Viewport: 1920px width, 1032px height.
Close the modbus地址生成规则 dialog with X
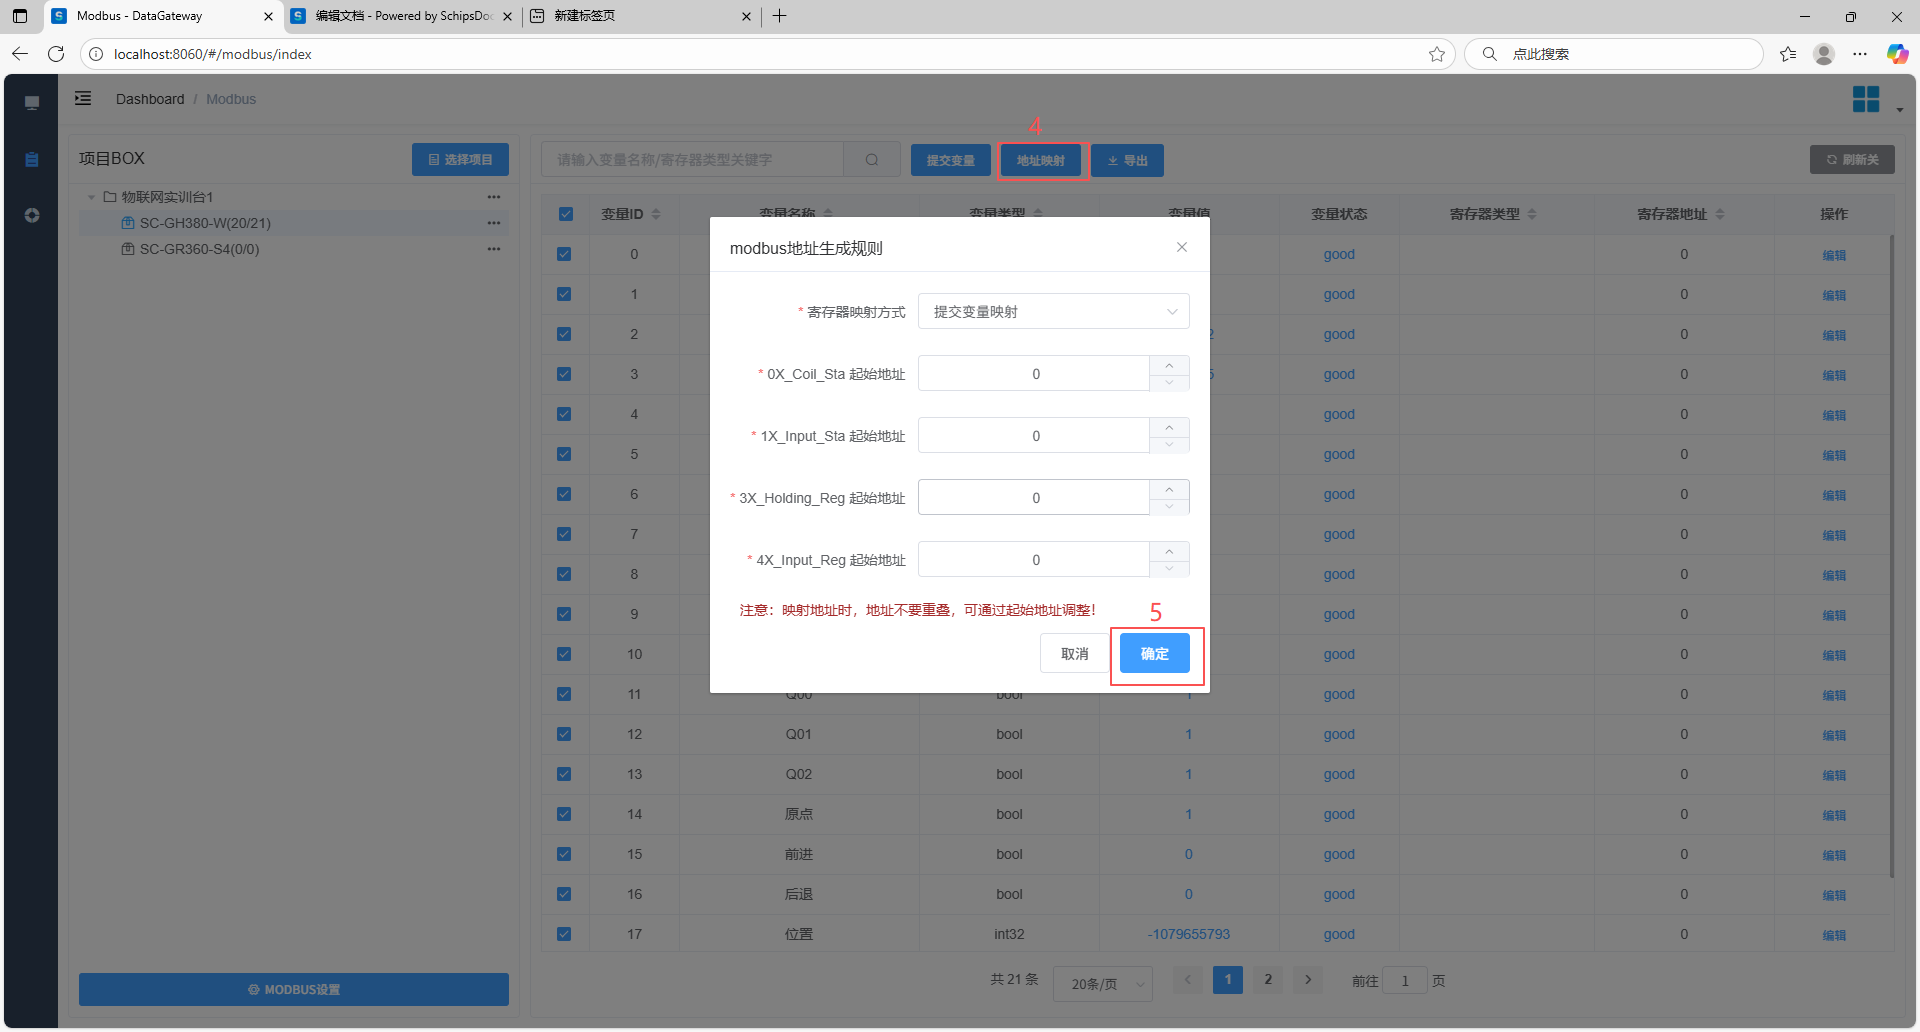1181,247
